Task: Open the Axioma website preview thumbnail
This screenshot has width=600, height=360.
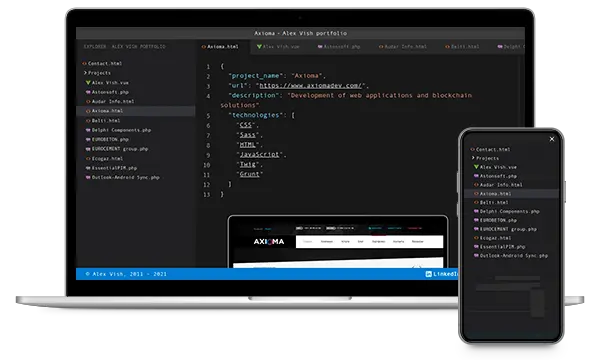Action: coord(338,242)
